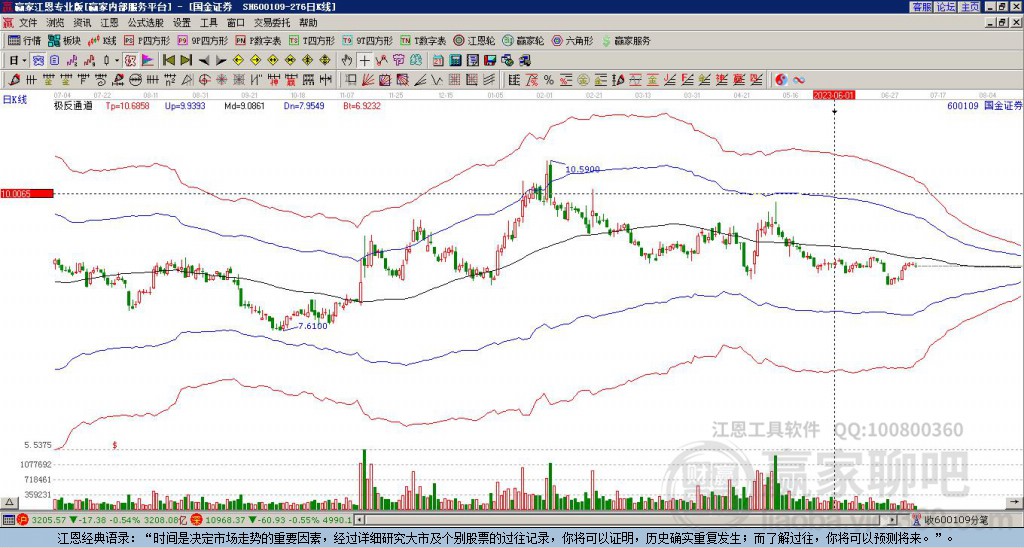
Task: Open 赢家服务 with dollar icon
Action: tap(626, 40)
